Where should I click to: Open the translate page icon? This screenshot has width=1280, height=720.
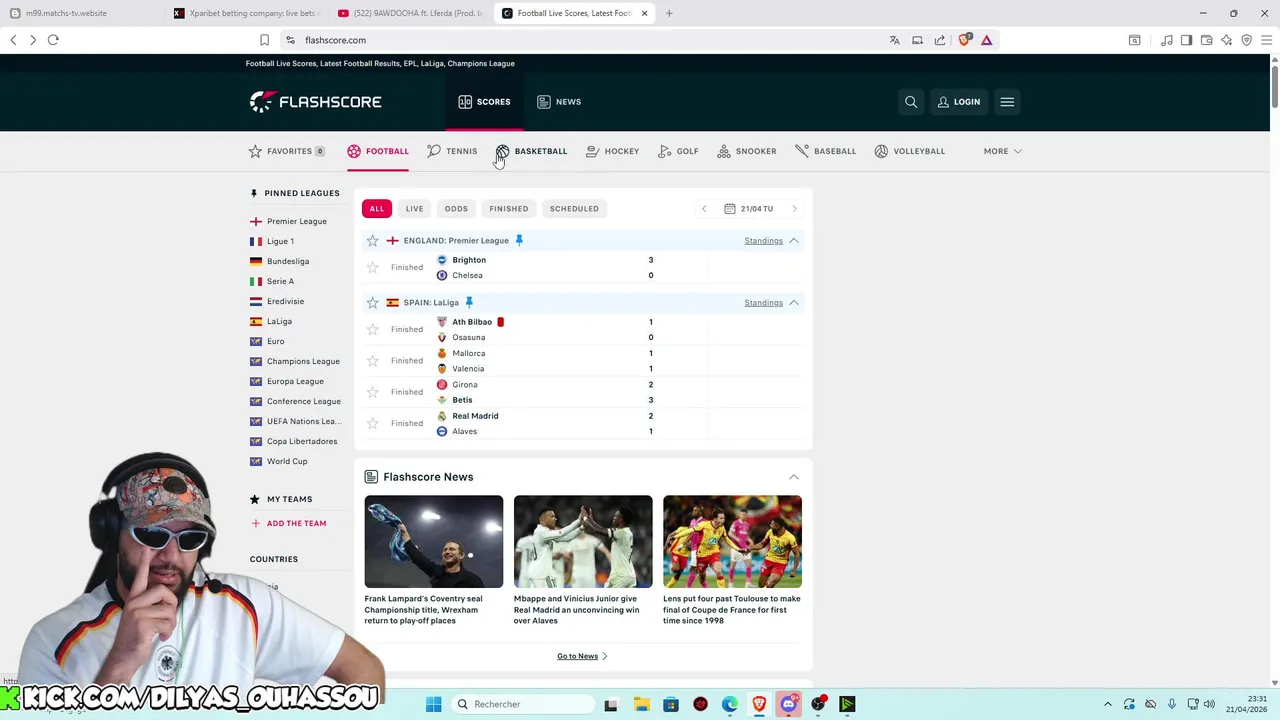click(894, 40)
